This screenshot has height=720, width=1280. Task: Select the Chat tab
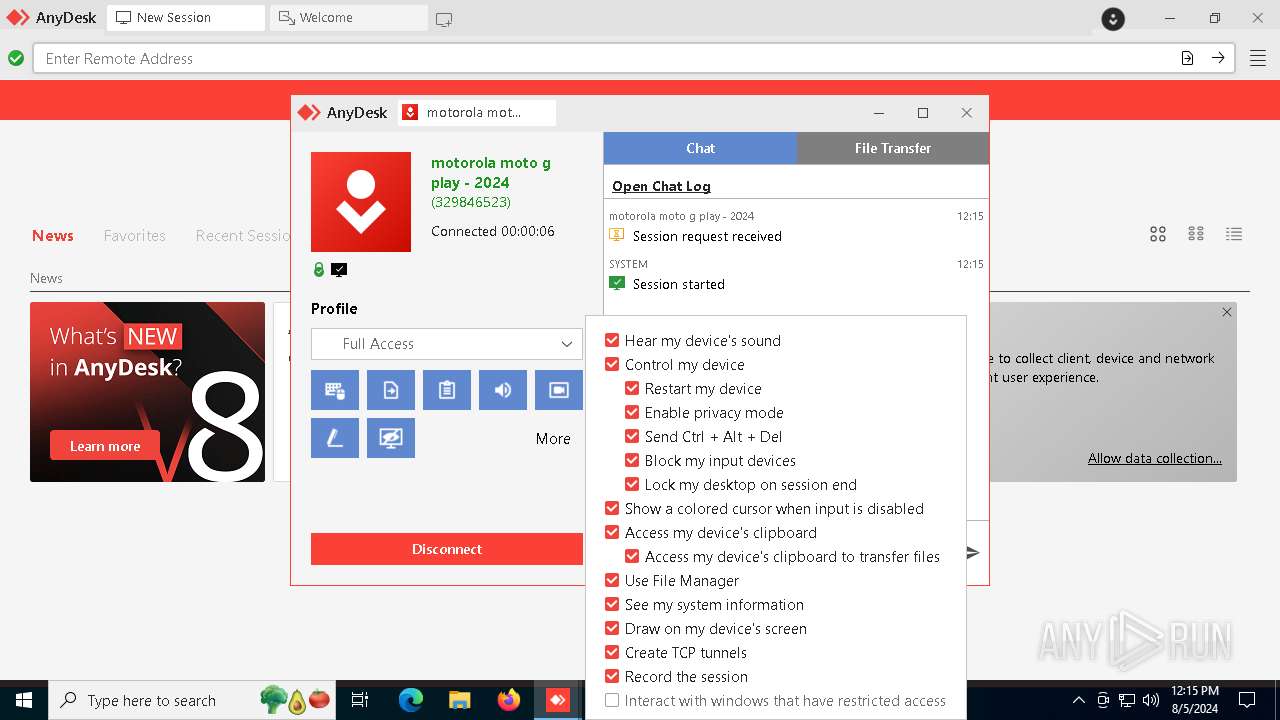coord(700,148)
